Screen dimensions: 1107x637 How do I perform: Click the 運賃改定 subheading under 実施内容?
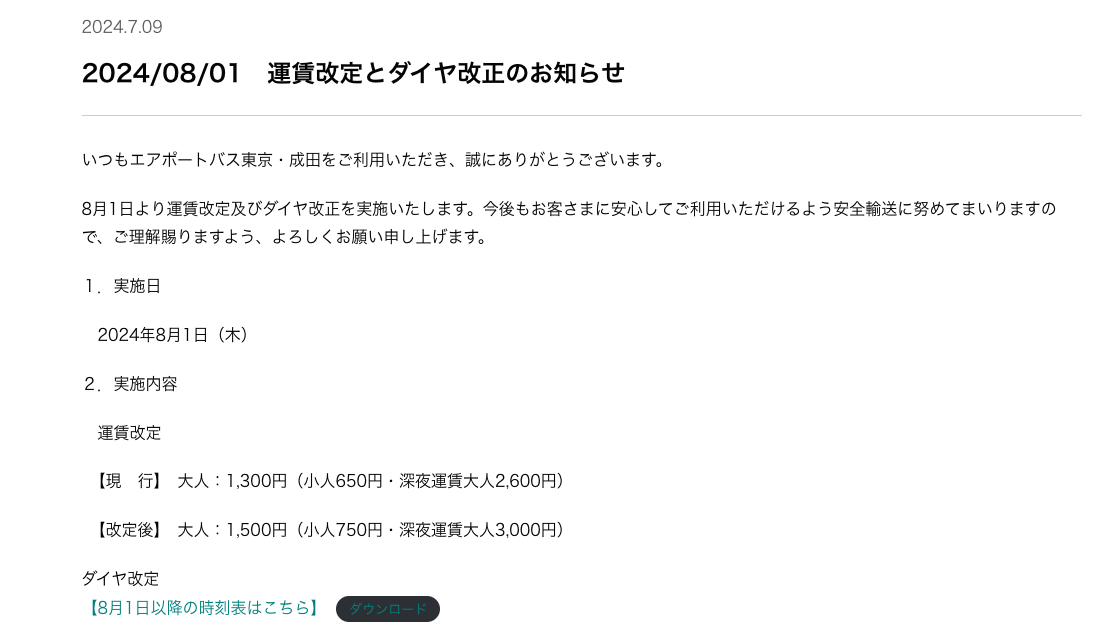[x=129, y=433]
